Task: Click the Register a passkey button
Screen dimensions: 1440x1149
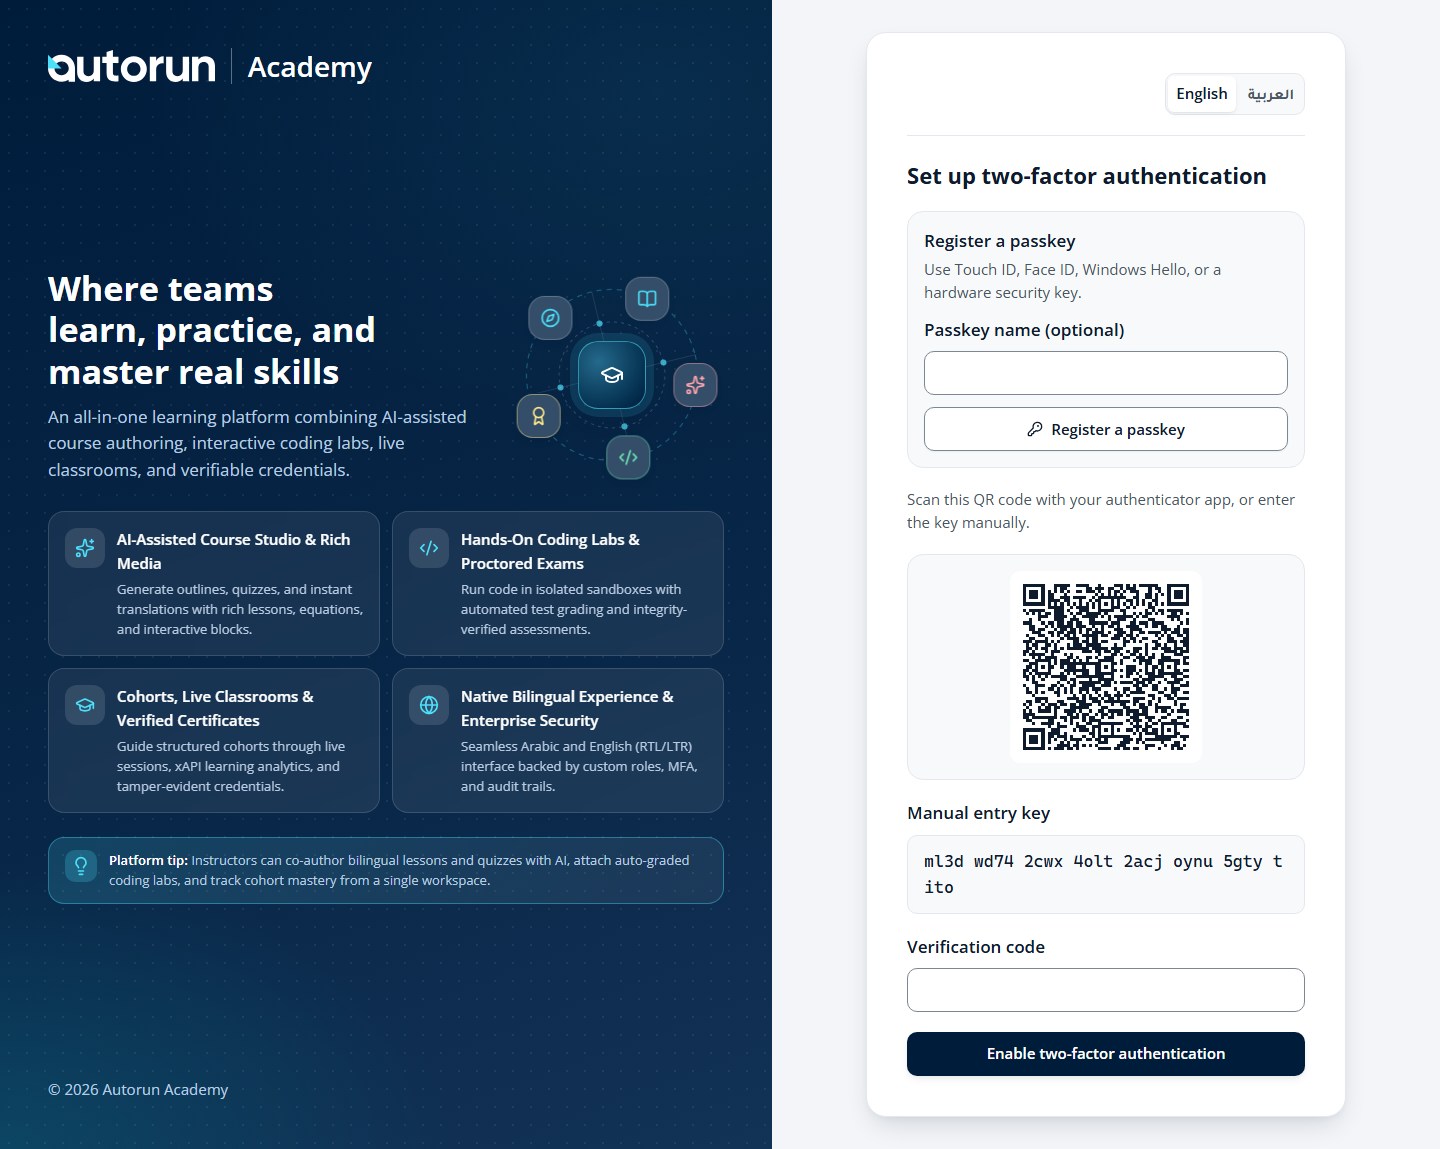Action: pos(1106,429)
